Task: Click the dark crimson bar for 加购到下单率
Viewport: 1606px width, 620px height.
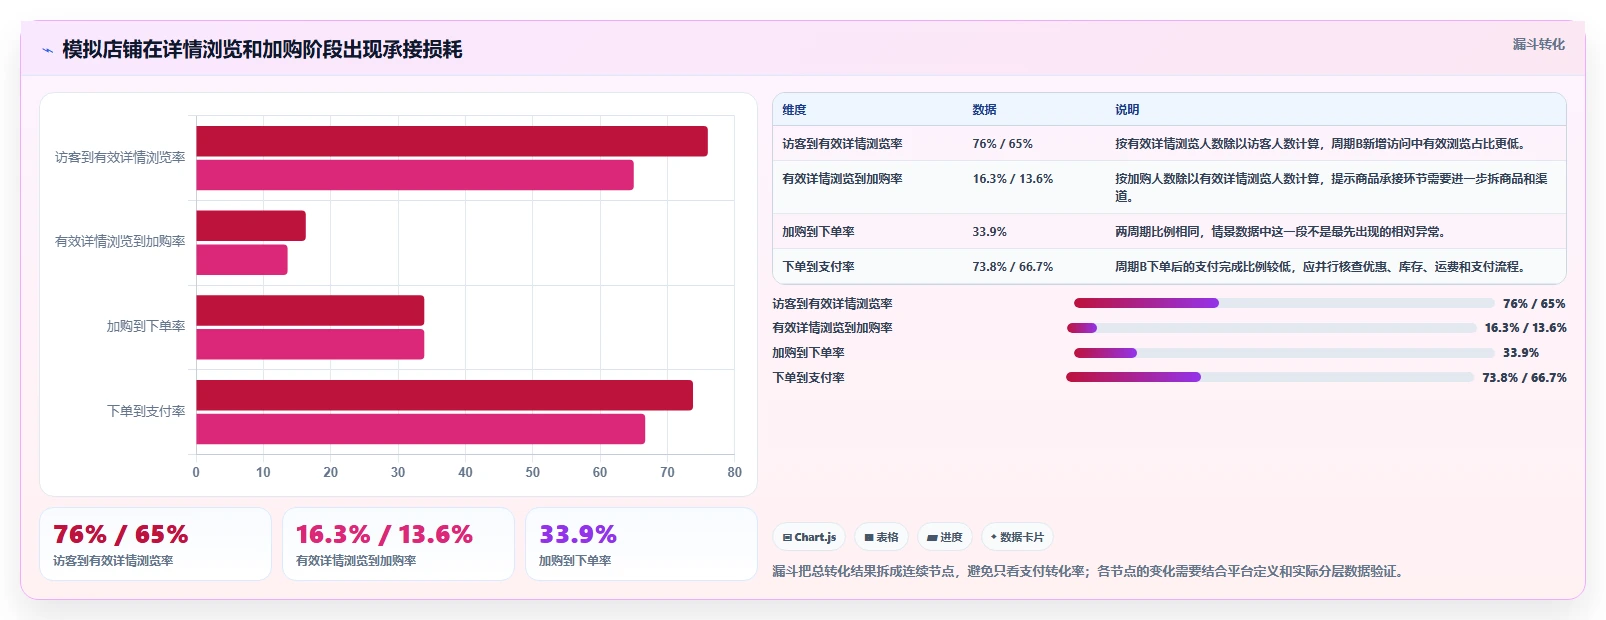Action: (310, 310)
